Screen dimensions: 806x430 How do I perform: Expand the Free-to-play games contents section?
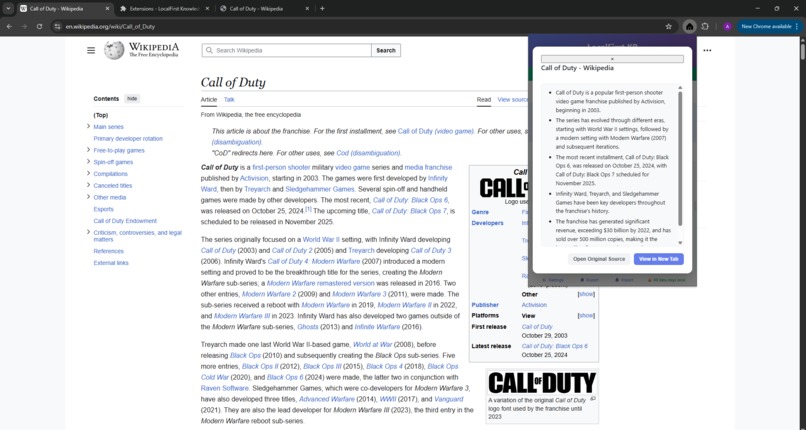(x=88, y=150)
